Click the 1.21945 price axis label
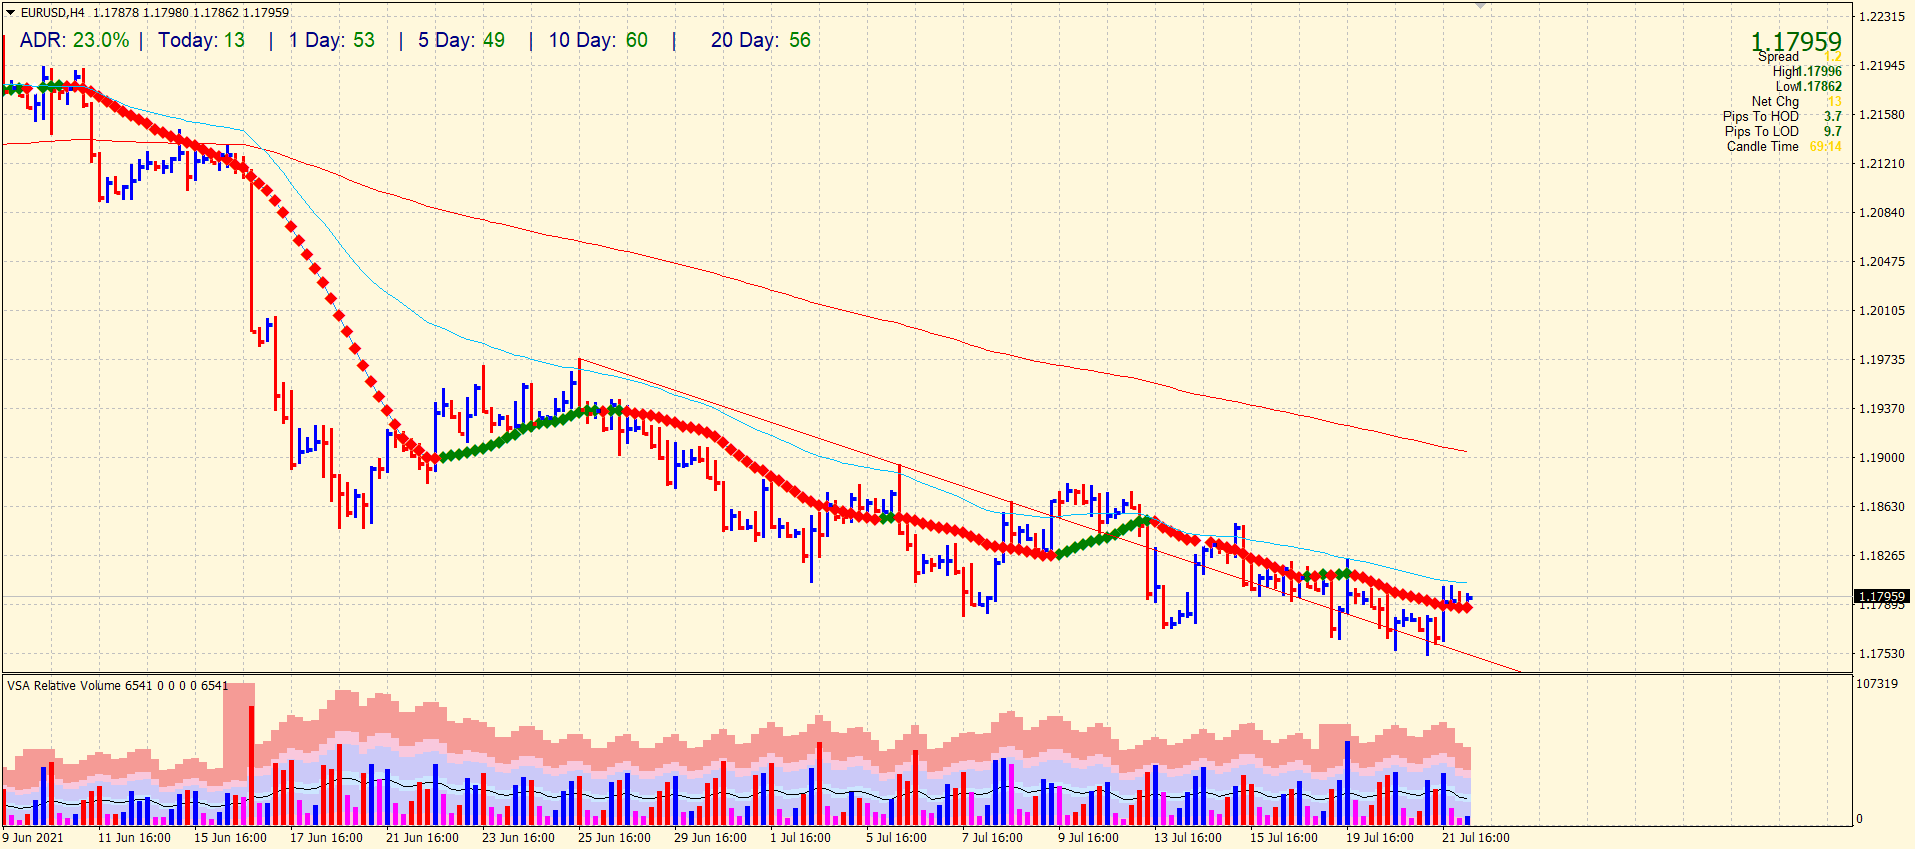 click(1881, 66)
